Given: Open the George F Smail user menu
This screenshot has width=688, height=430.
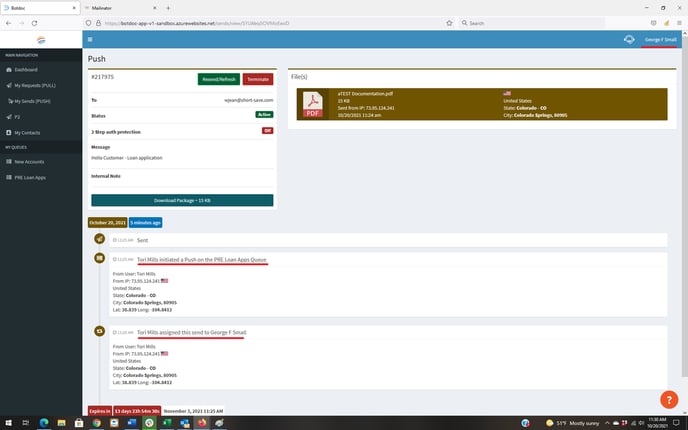Looking at the screenshot, I should pos(660,40).
